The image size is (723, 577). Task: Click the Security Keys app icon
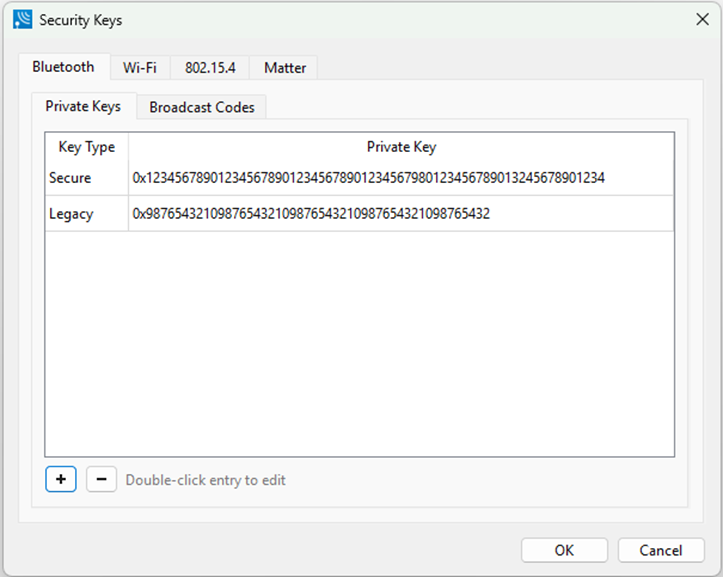[23, 20]
